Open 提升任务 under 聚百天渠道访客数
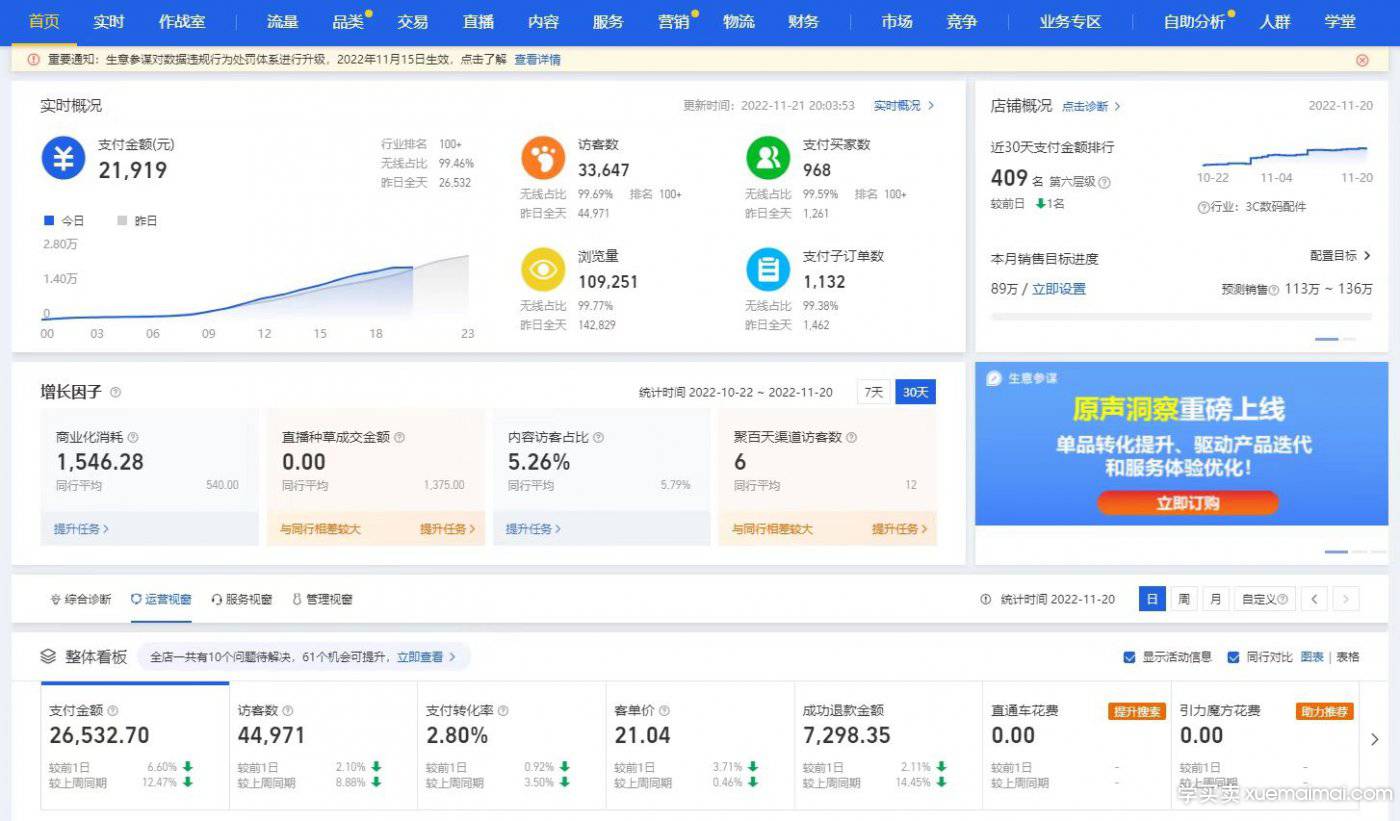 click(x=900, y=528)
